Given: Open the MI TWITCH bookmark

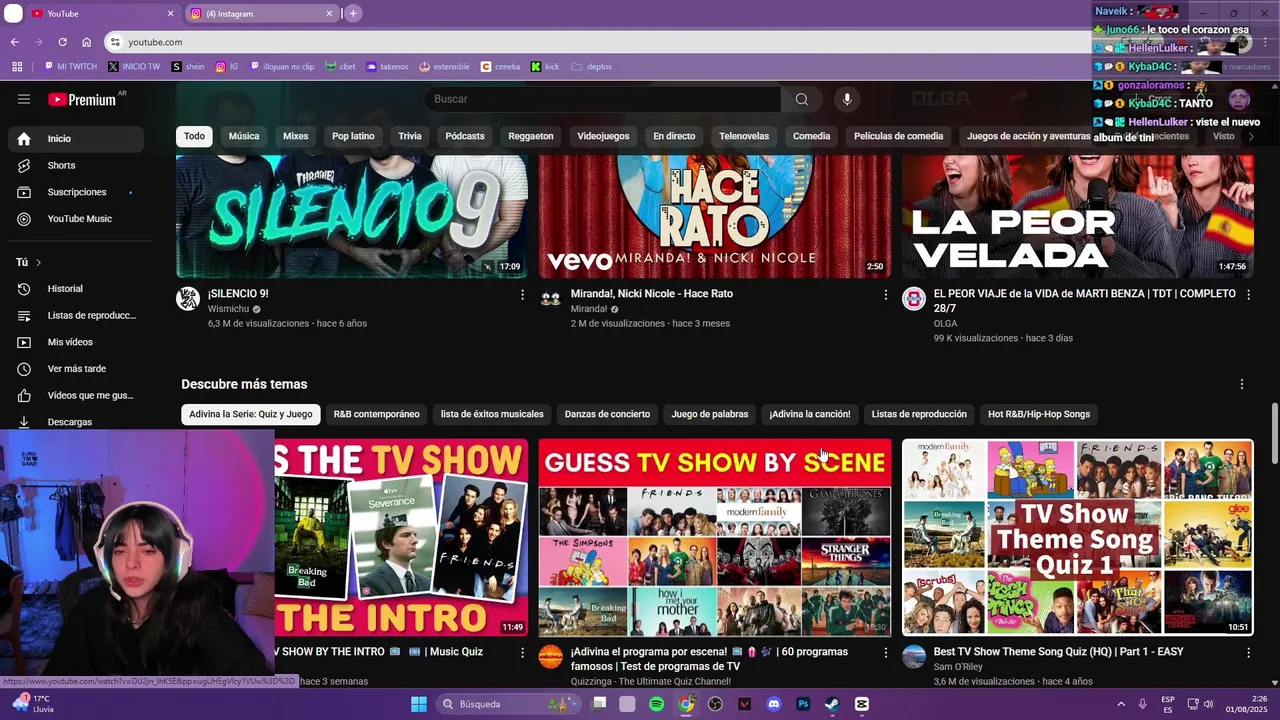Looking at the screenshot, I should point(70,67).
